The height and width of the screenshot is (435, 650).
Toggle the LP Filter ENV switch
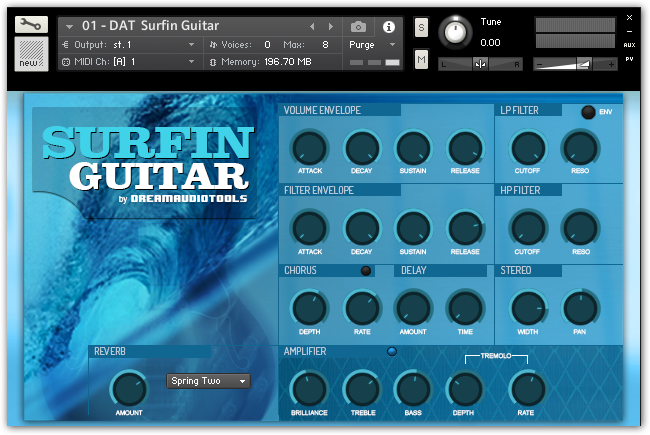(x=588, y=112)
